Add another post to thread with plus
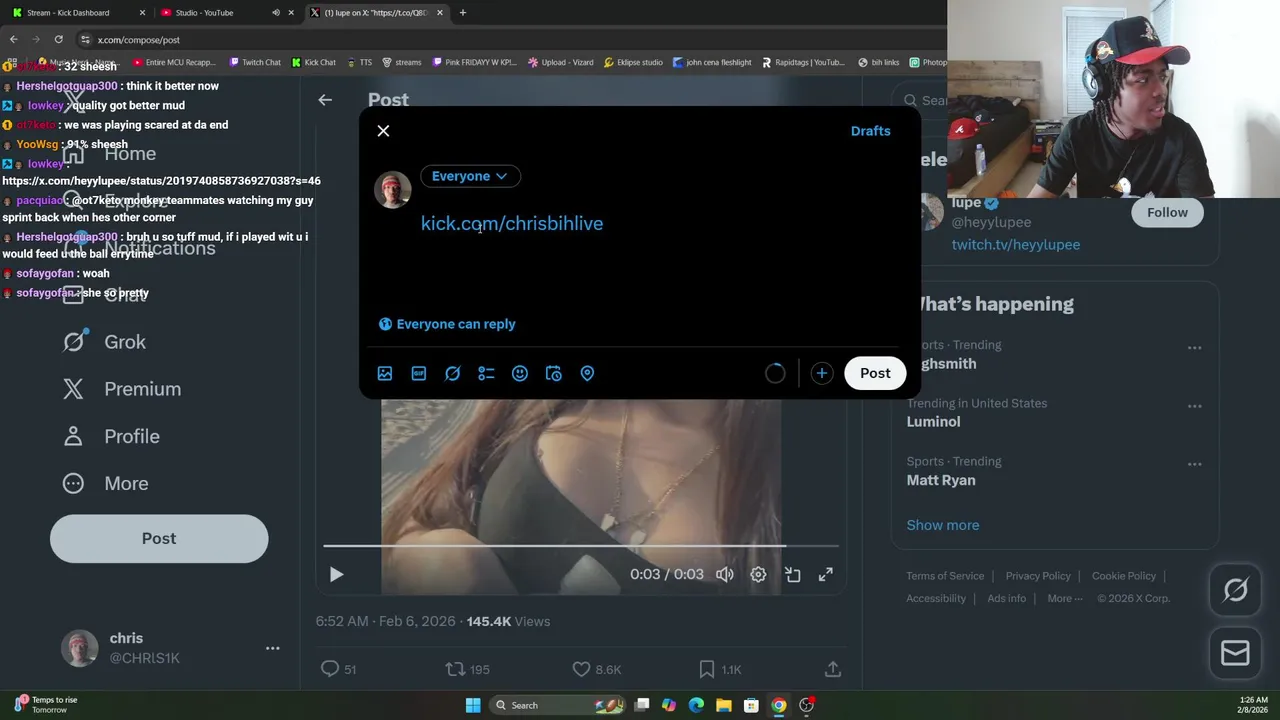 tap(821, 373)
